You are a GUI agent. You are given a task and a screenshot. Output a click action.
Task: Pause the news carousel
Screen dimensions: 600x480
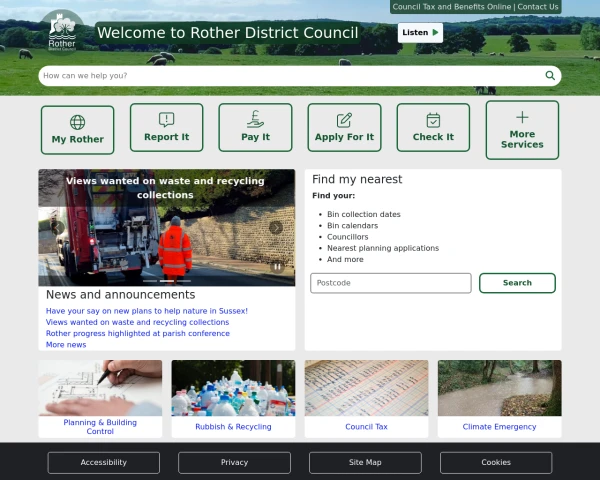(277, 267)
